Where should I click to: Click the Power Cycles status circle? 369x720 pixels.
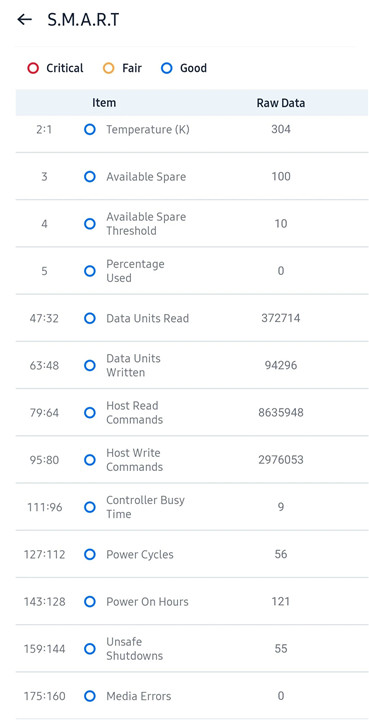(x=90, y=554)
